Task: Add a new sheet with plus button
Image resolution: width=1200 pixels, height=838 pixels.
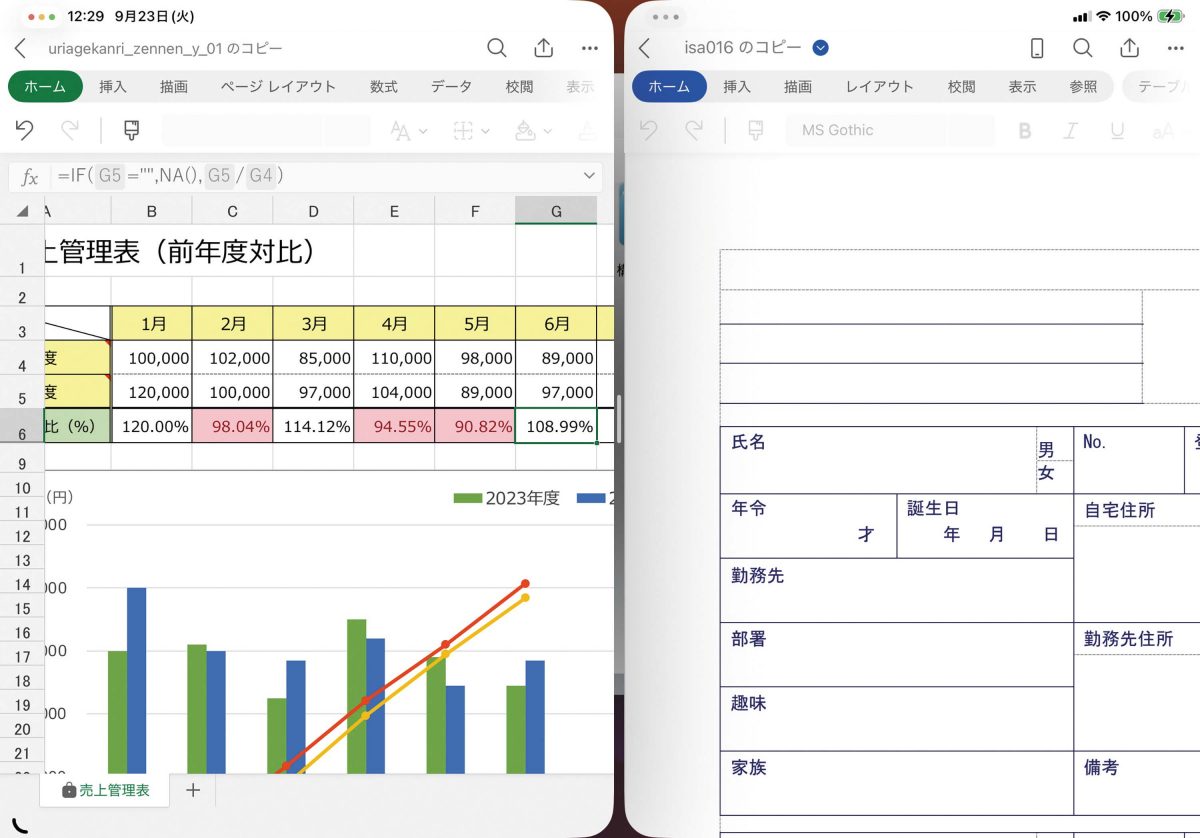Action: [x=193, y=790]
